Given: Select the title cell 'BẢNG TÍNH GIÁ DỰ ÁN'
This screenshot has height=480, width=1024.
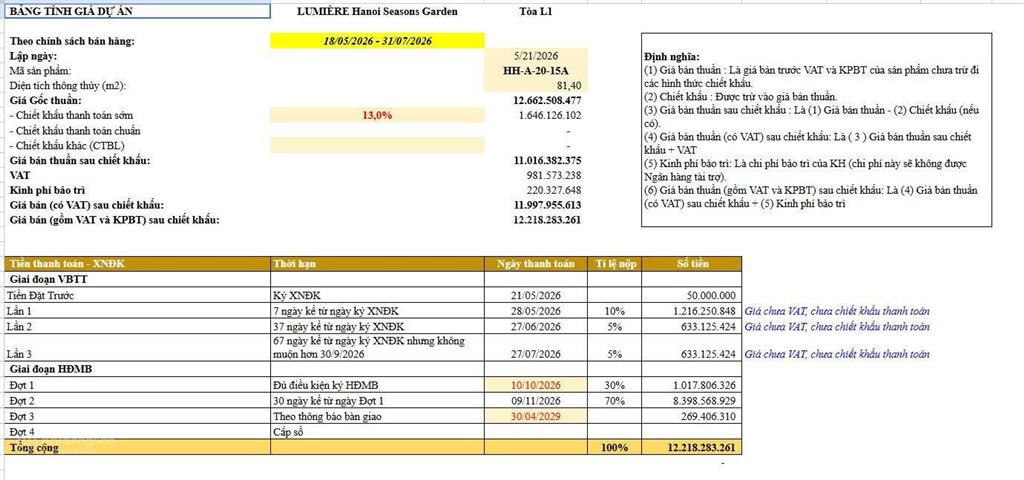Looking at the screenshot, I should tap(135, 12).
